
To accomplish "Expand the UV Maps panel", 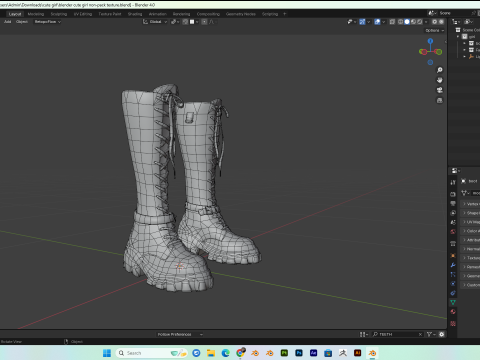I will pos(470,222).
